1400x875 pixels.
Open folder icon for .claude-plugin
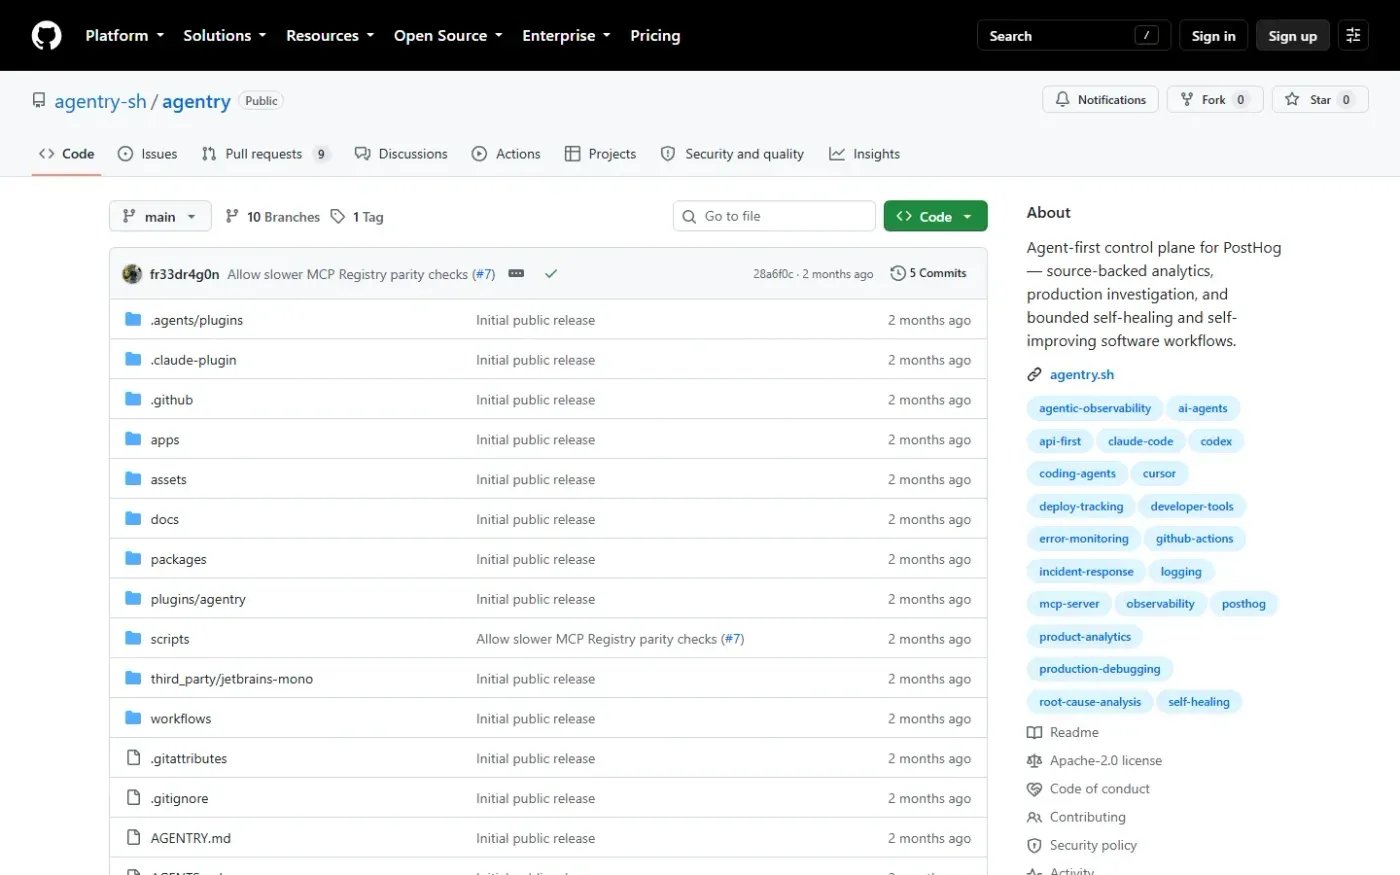[133, 359]
